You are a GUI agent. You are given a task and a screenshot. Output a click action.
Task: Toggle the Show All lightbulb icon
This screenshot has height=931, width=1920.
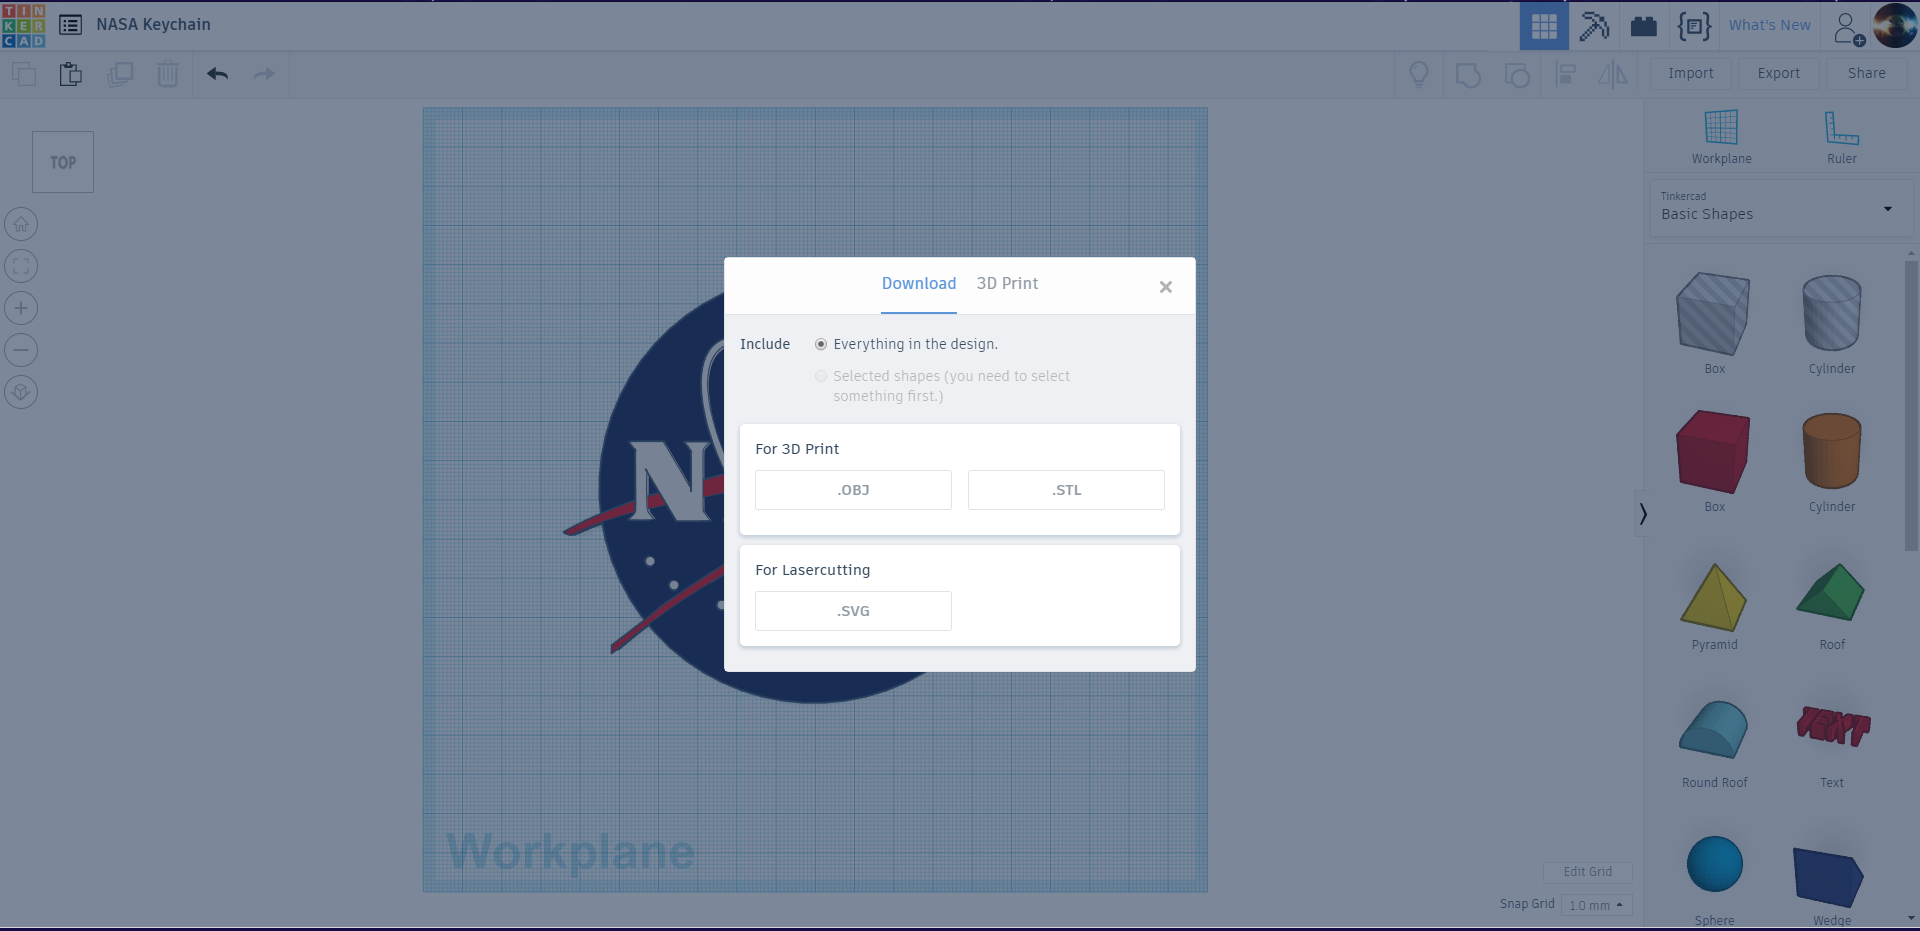point(1418,74)
